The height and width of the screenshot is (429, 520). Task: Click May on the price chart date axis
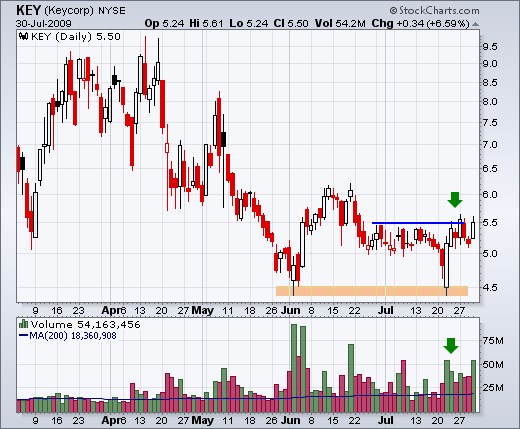203,310
